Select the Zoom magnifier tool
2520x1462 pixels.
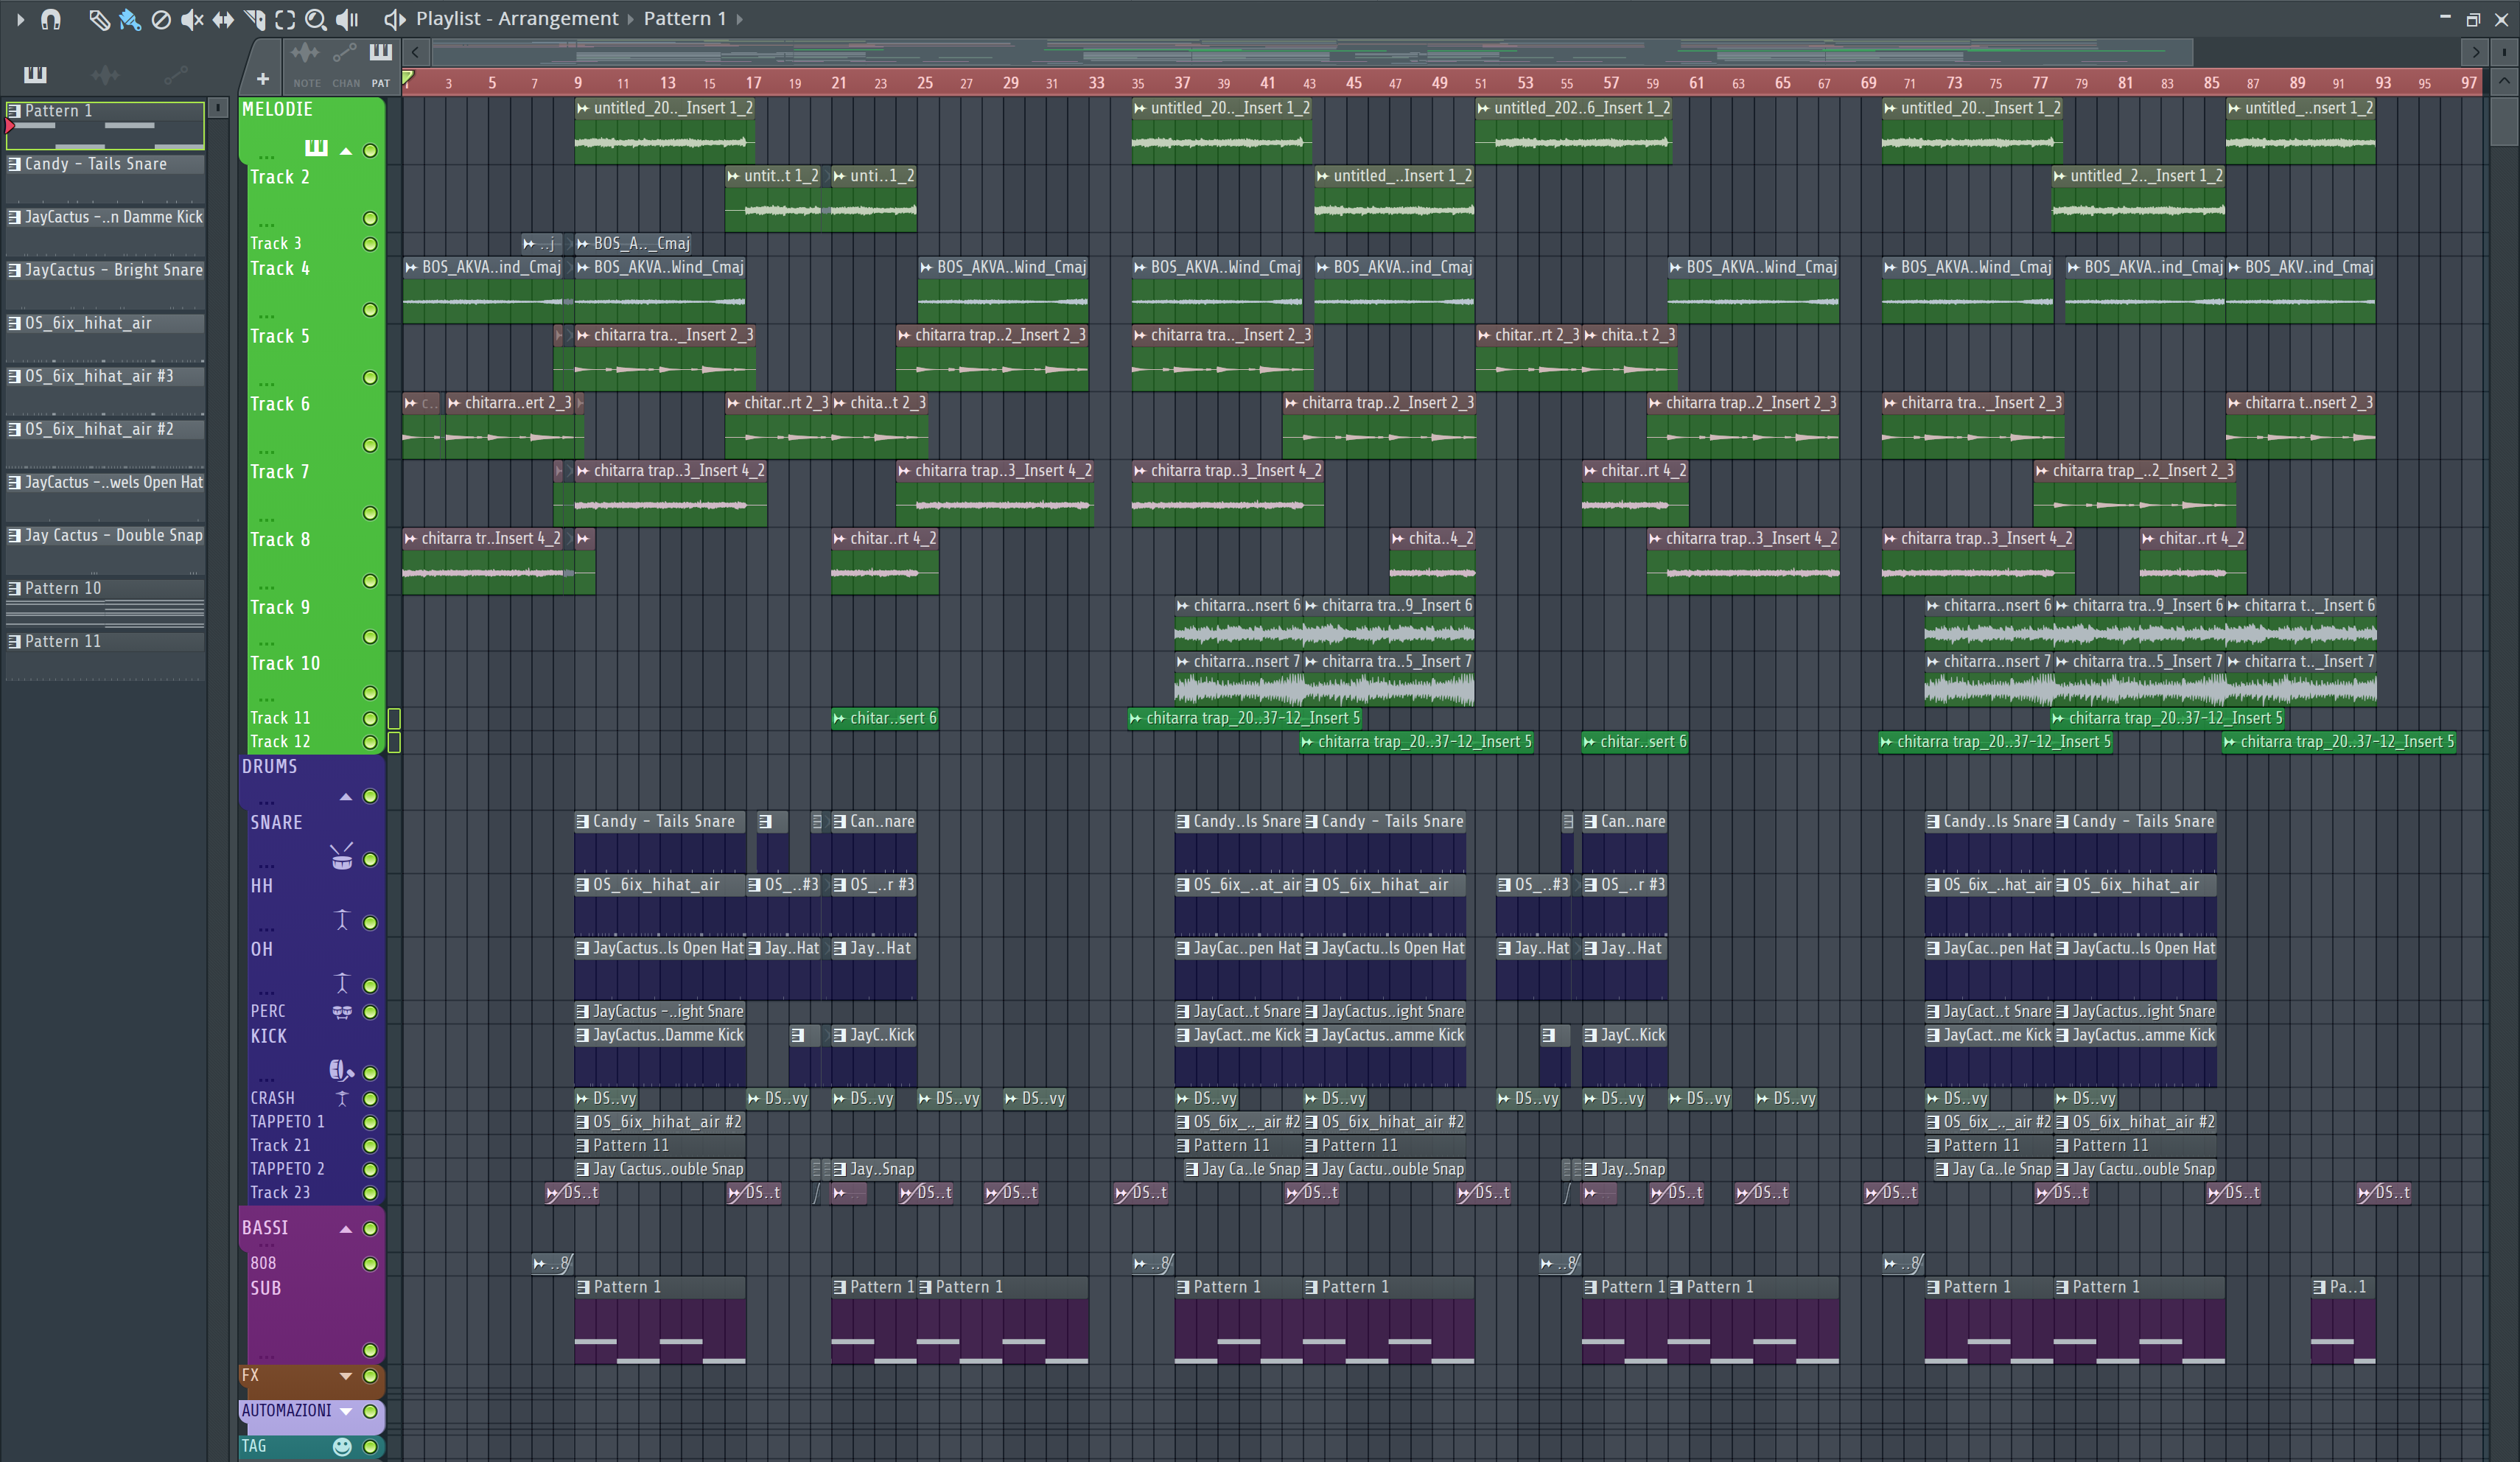pos(316,19)
